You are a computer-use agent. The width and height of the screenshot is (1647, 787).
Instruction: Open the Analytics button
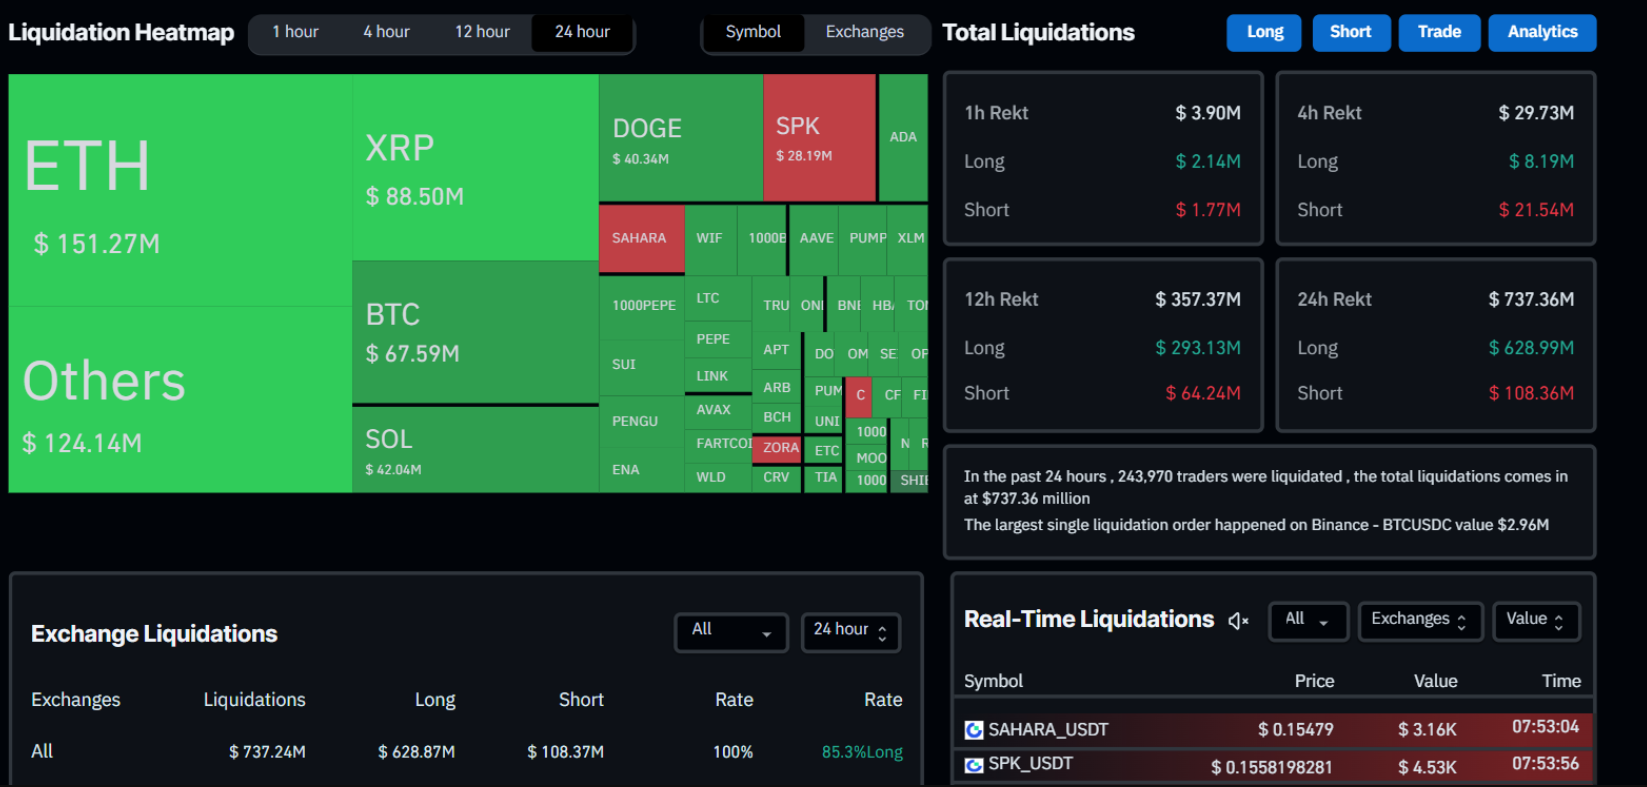[x=1542, y=32]
